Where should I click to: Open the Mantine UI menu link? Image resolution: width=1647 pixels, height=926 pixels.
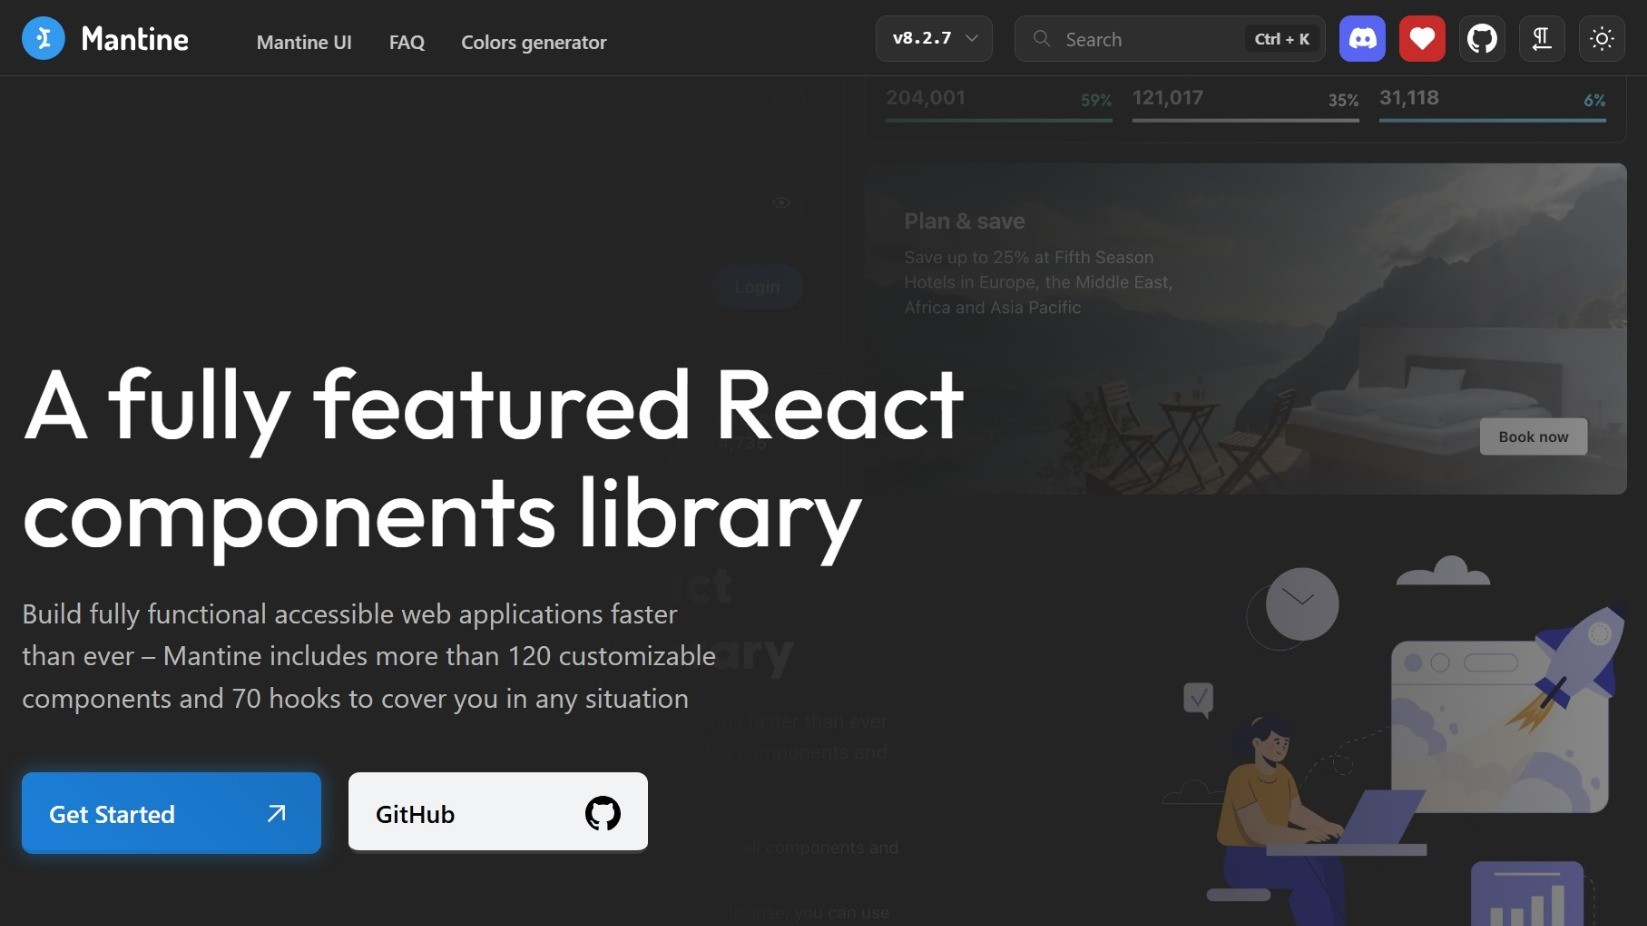(x=304, y=42)
